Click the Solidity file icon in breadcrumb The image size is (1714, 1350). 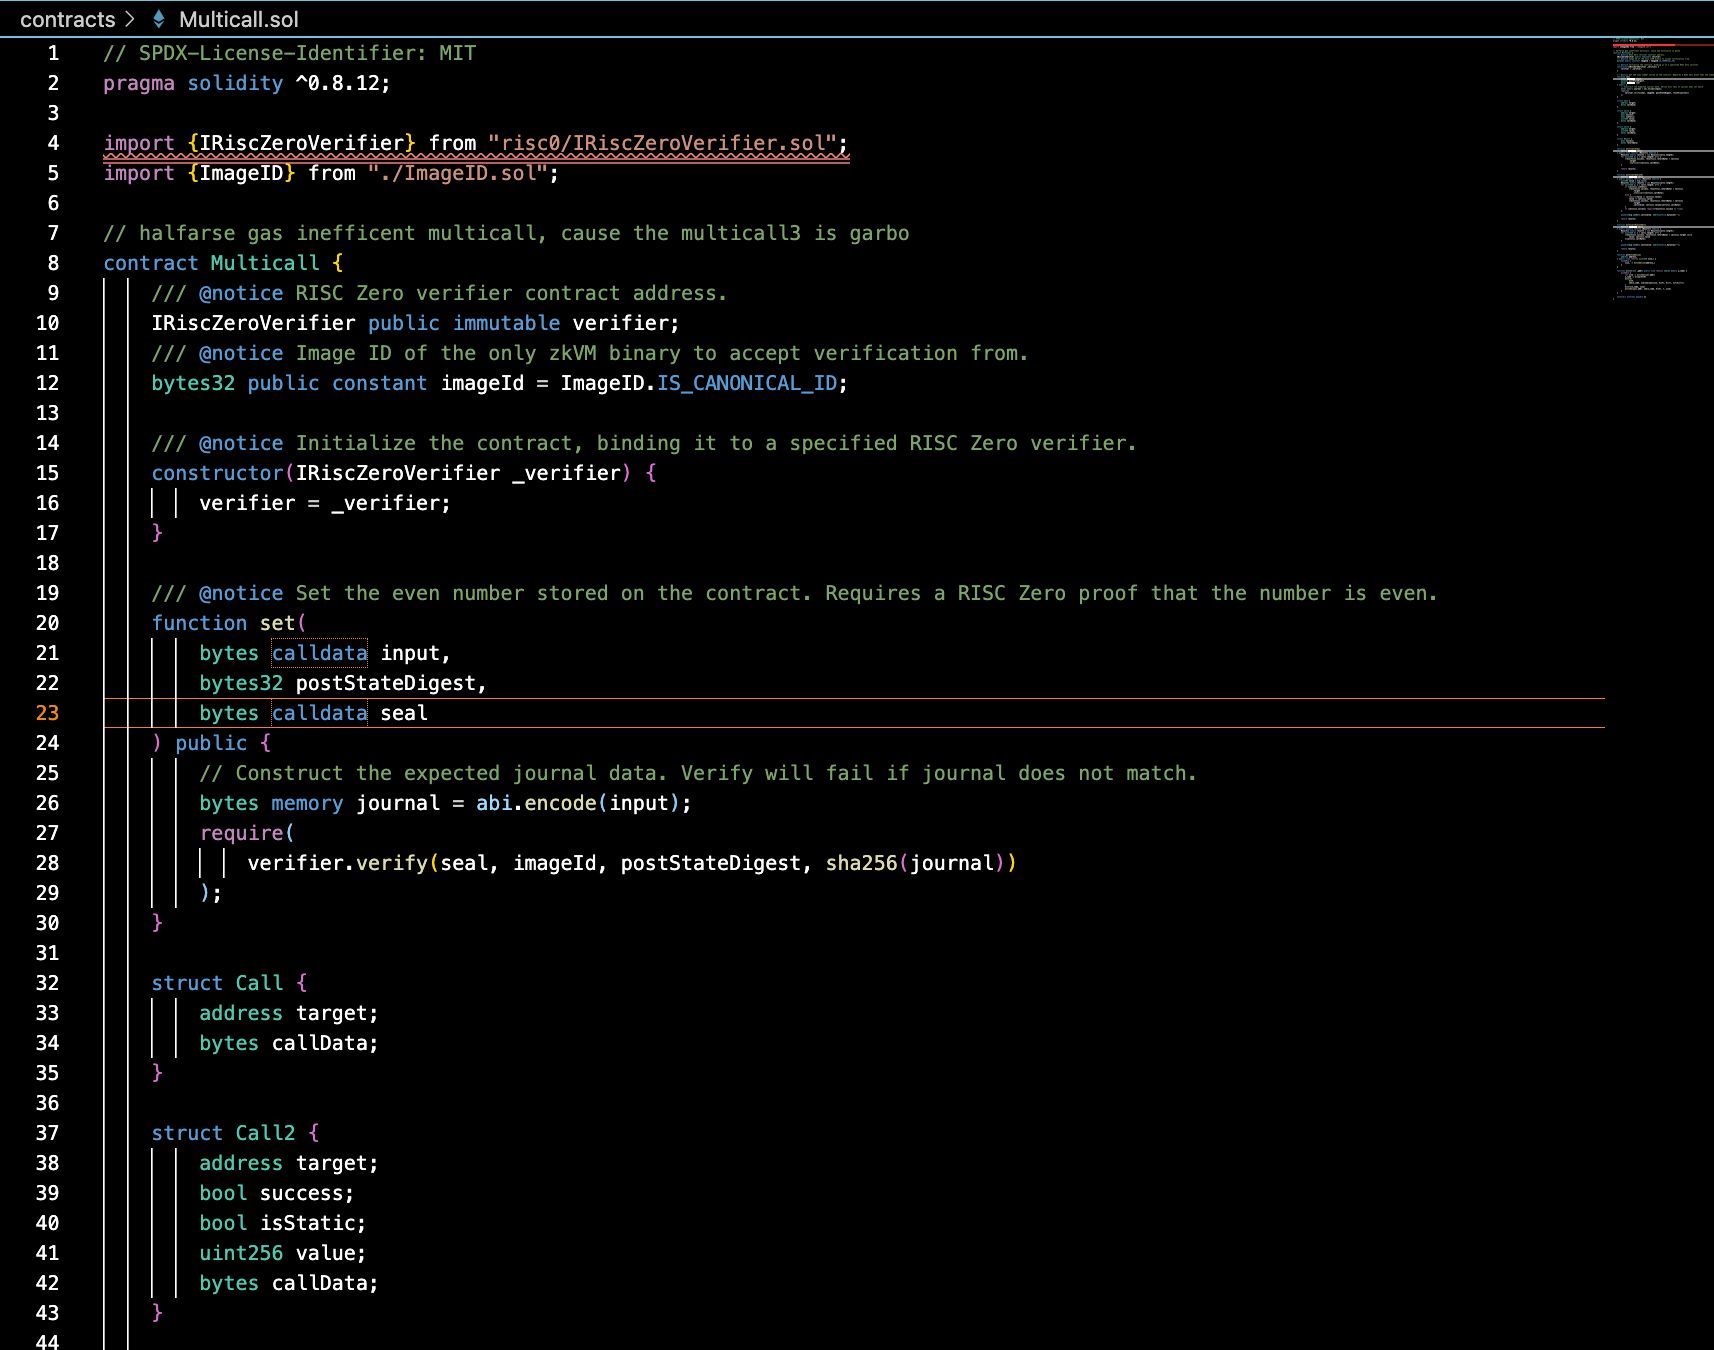[158, 19]
